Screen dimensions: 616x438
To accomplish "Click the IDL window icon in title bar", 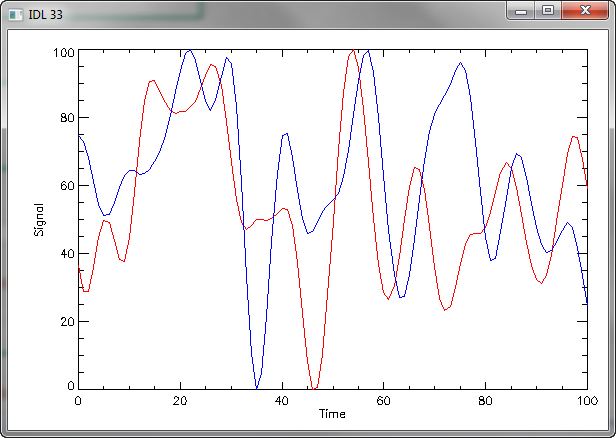I will pos(15,13).
